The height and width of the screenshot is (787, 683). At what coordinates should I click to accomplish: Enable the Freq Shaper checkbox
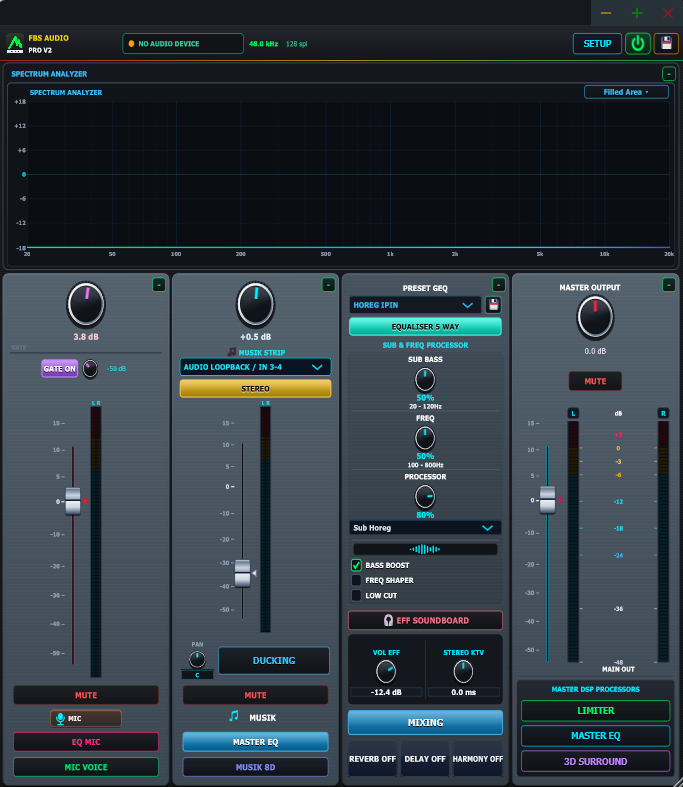coord(356,580)
